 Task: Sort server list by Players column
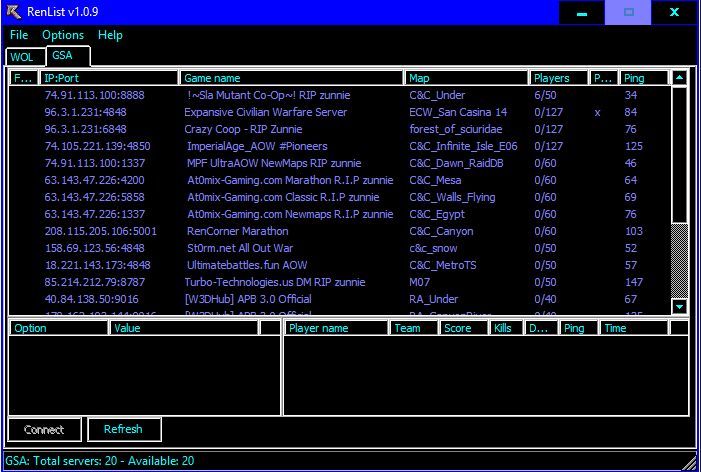point(558,78)
